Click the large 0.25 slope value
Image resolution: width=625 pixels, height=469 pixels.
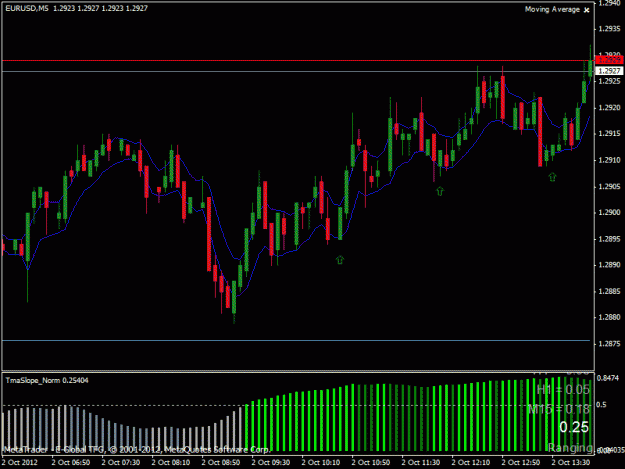coord(574,427)
